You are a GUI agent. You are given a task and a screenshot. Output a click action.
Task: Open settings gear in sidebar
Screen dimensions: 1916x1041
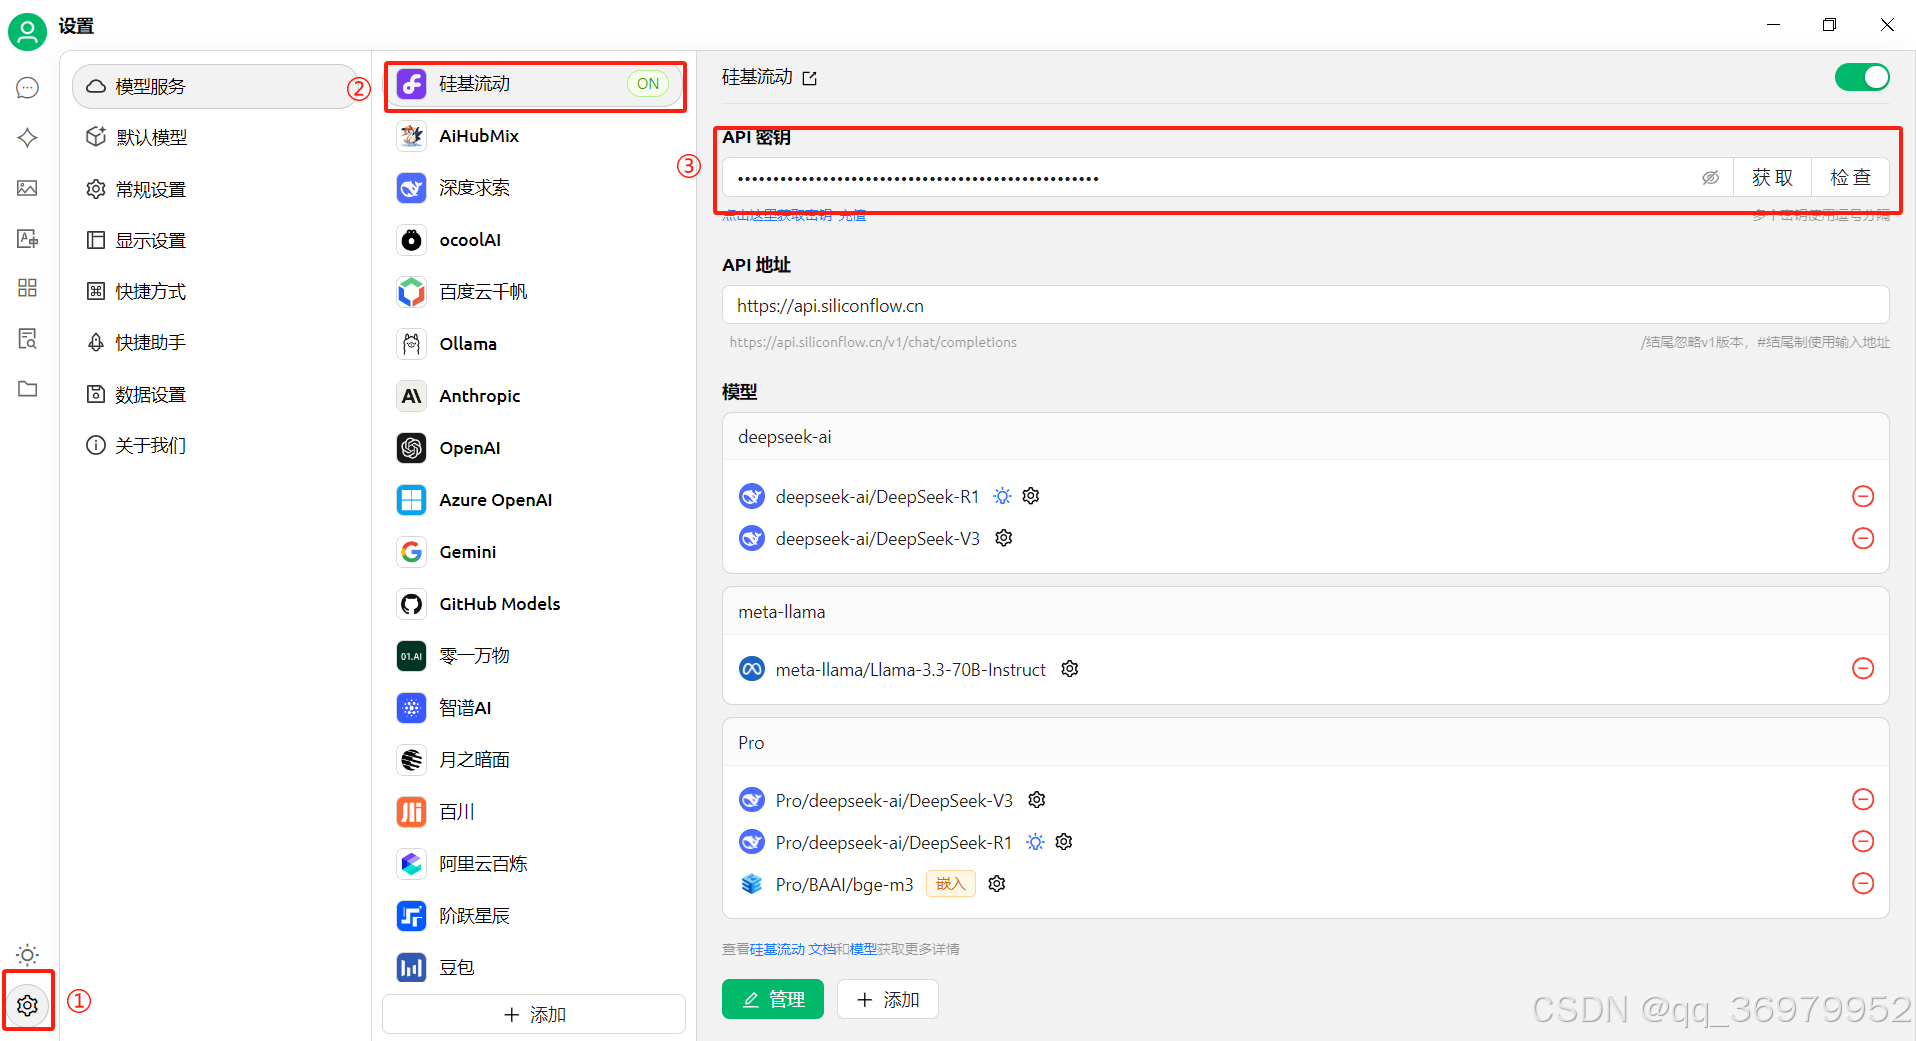[27, 1005]
